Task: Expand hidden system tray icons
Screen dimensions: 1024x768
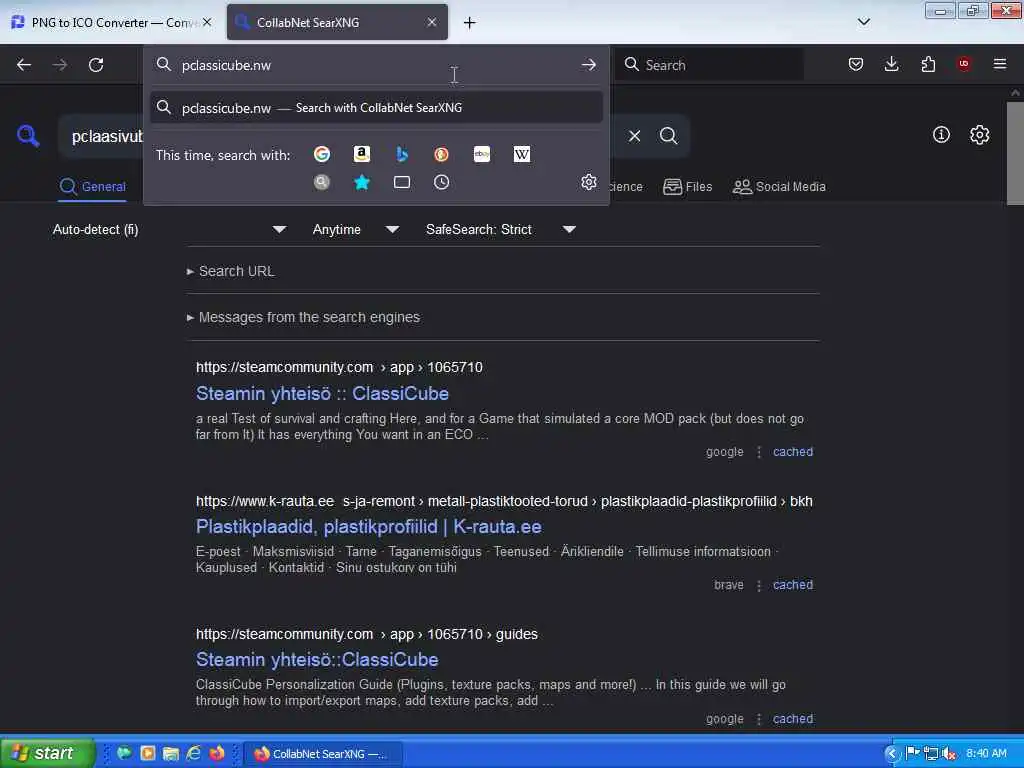Action: (891, 754)
